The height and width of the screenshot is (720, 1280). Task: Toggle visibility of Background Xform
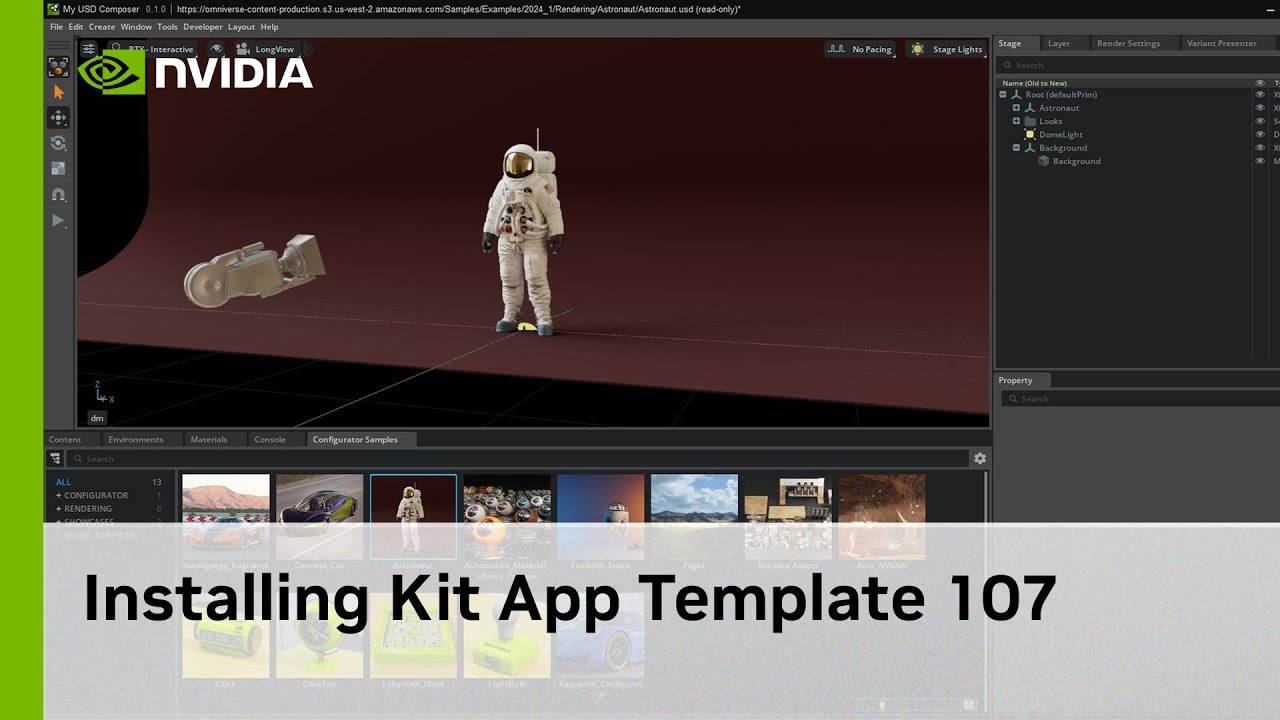(x=1260, y=148)
